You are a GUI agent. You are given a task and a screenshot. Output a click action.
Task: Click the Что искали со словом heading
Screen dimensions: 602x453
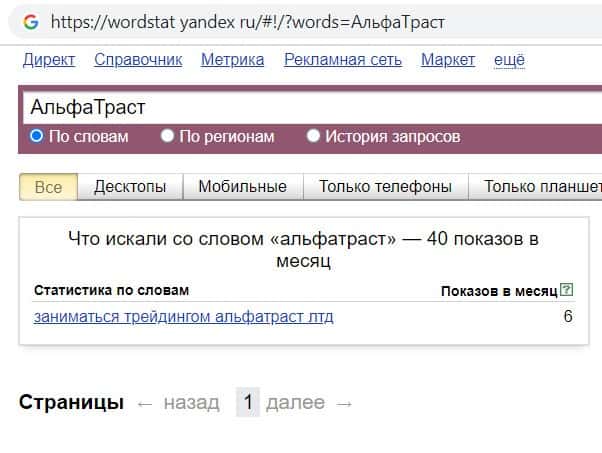click(303, 250)
